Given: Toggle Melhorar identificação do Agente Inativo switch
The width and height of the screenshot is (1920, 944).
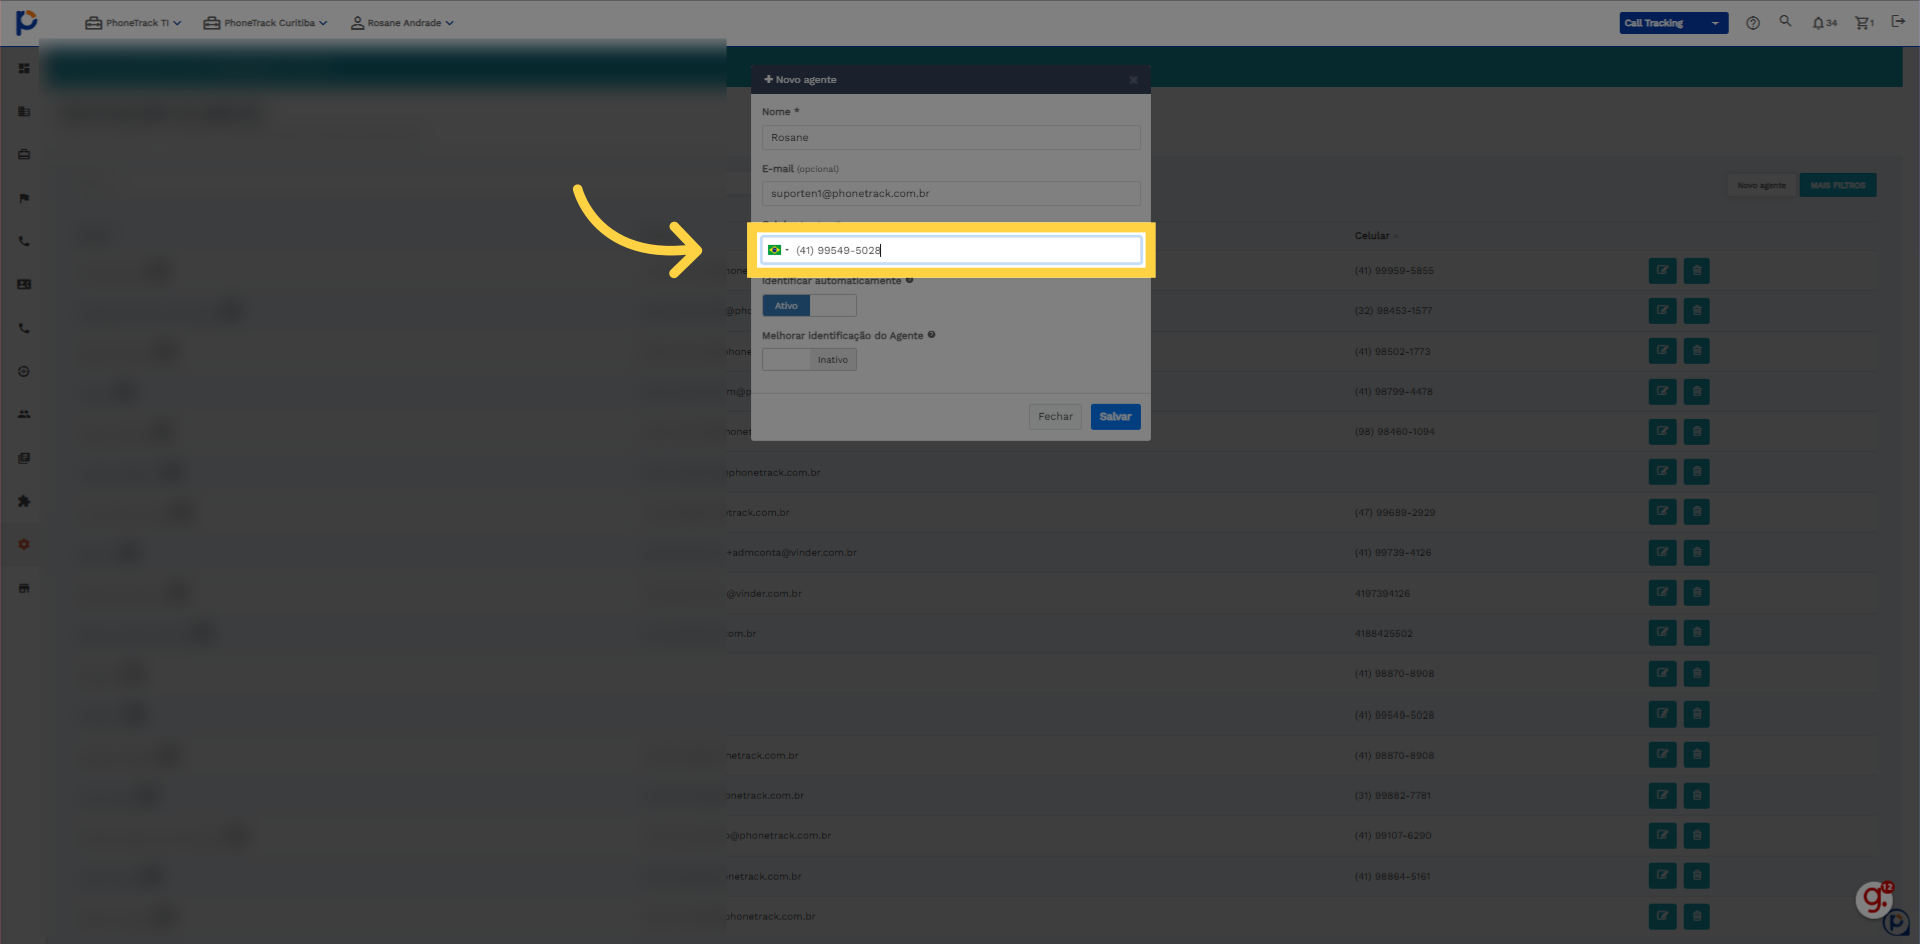Looking at the screenshot, I should [x=809, y=360].
